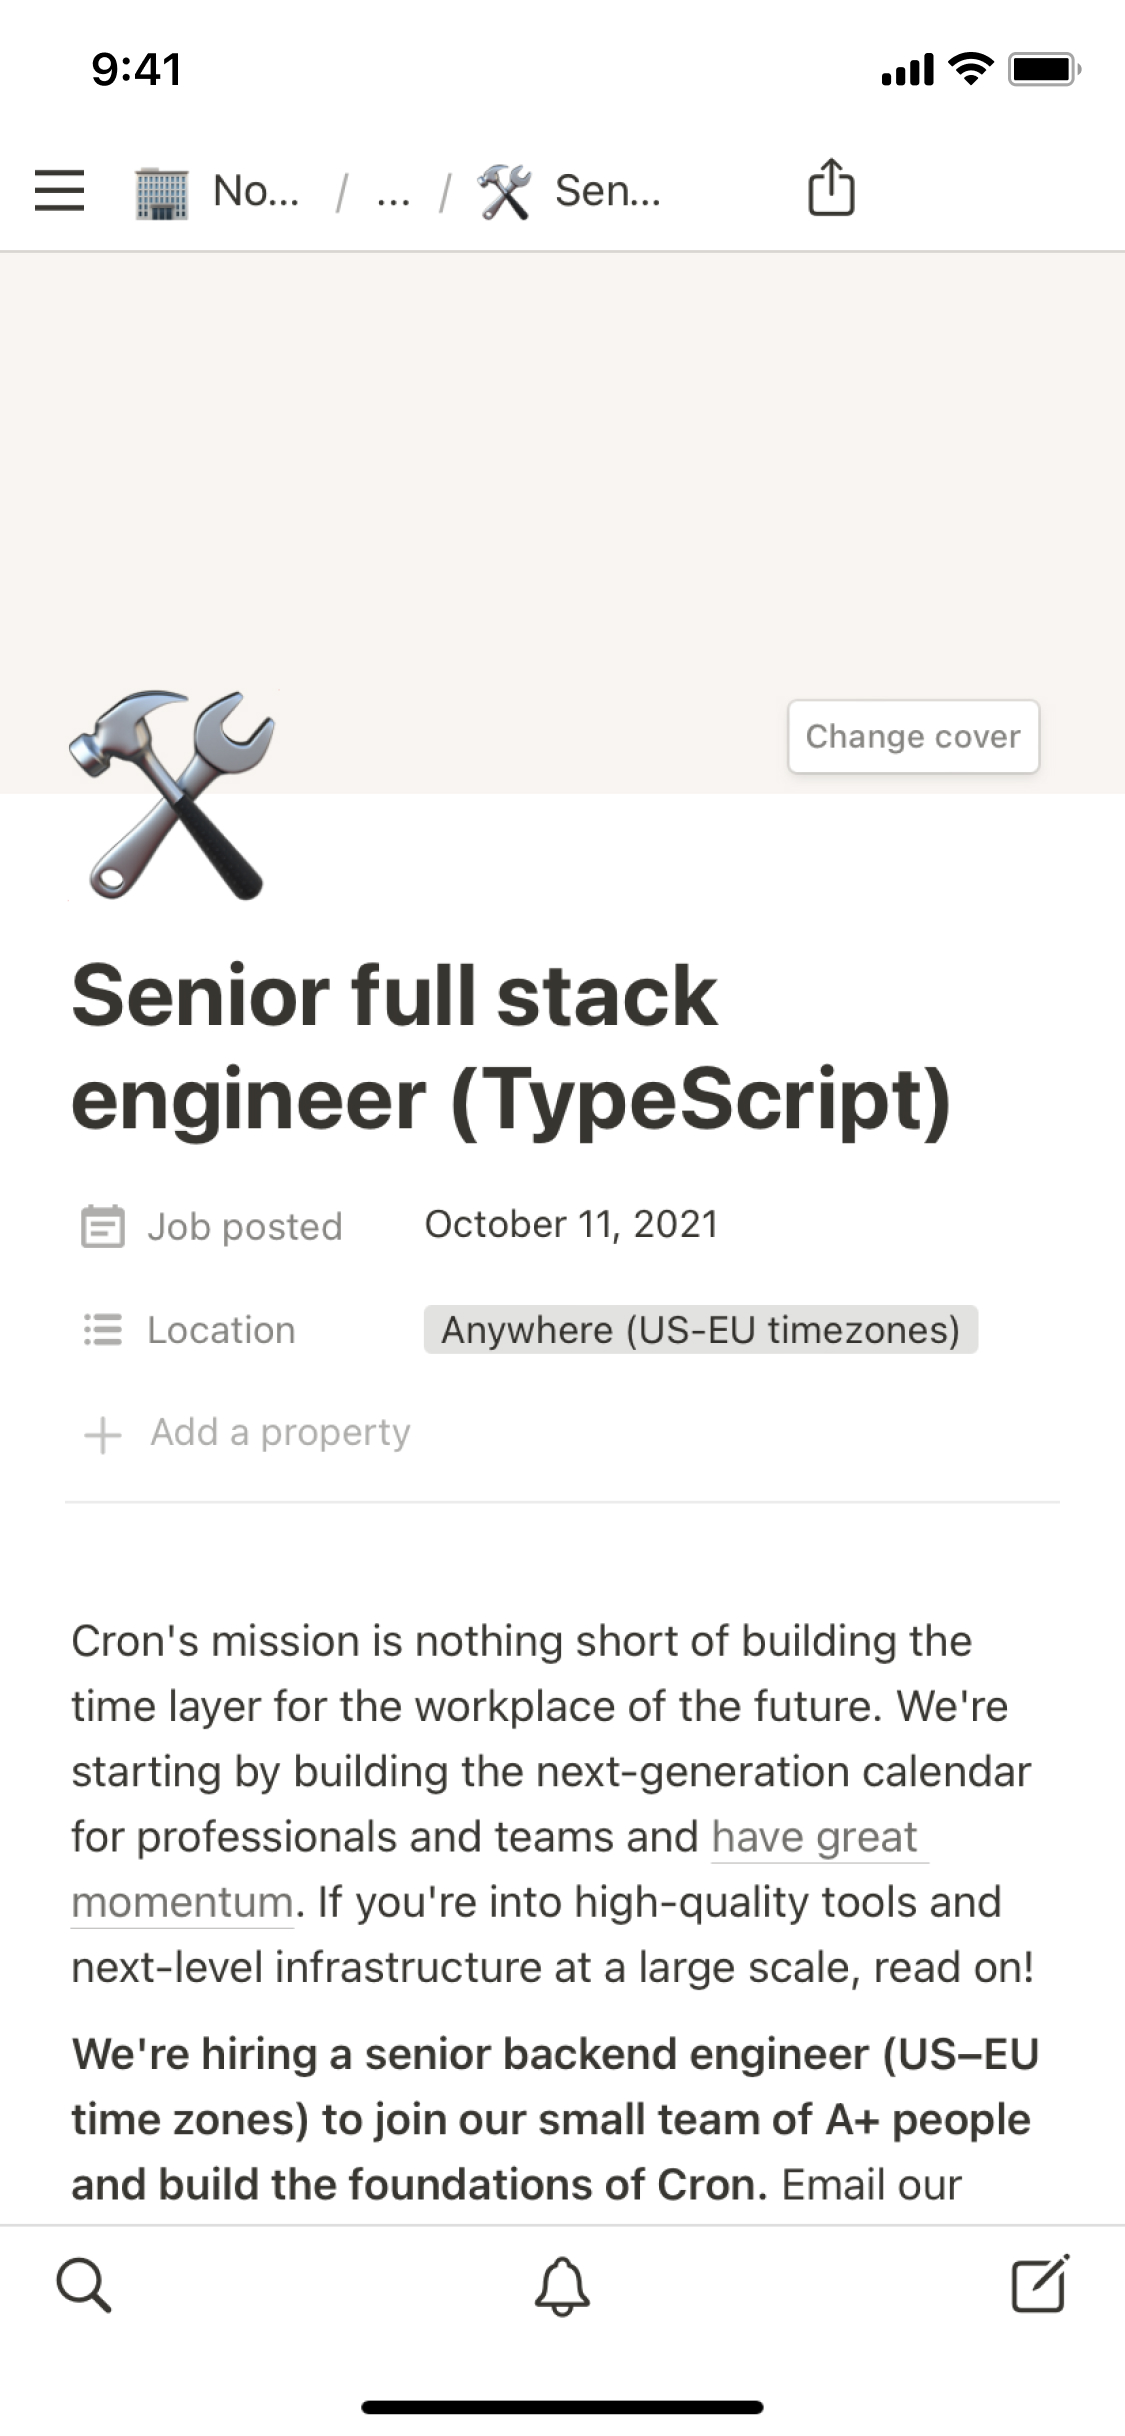Viewport: 1125px width, 2436px height.
Task: Tap the Job posted calendar icon
Action: pyautogui.click(x=102, y=1226)
